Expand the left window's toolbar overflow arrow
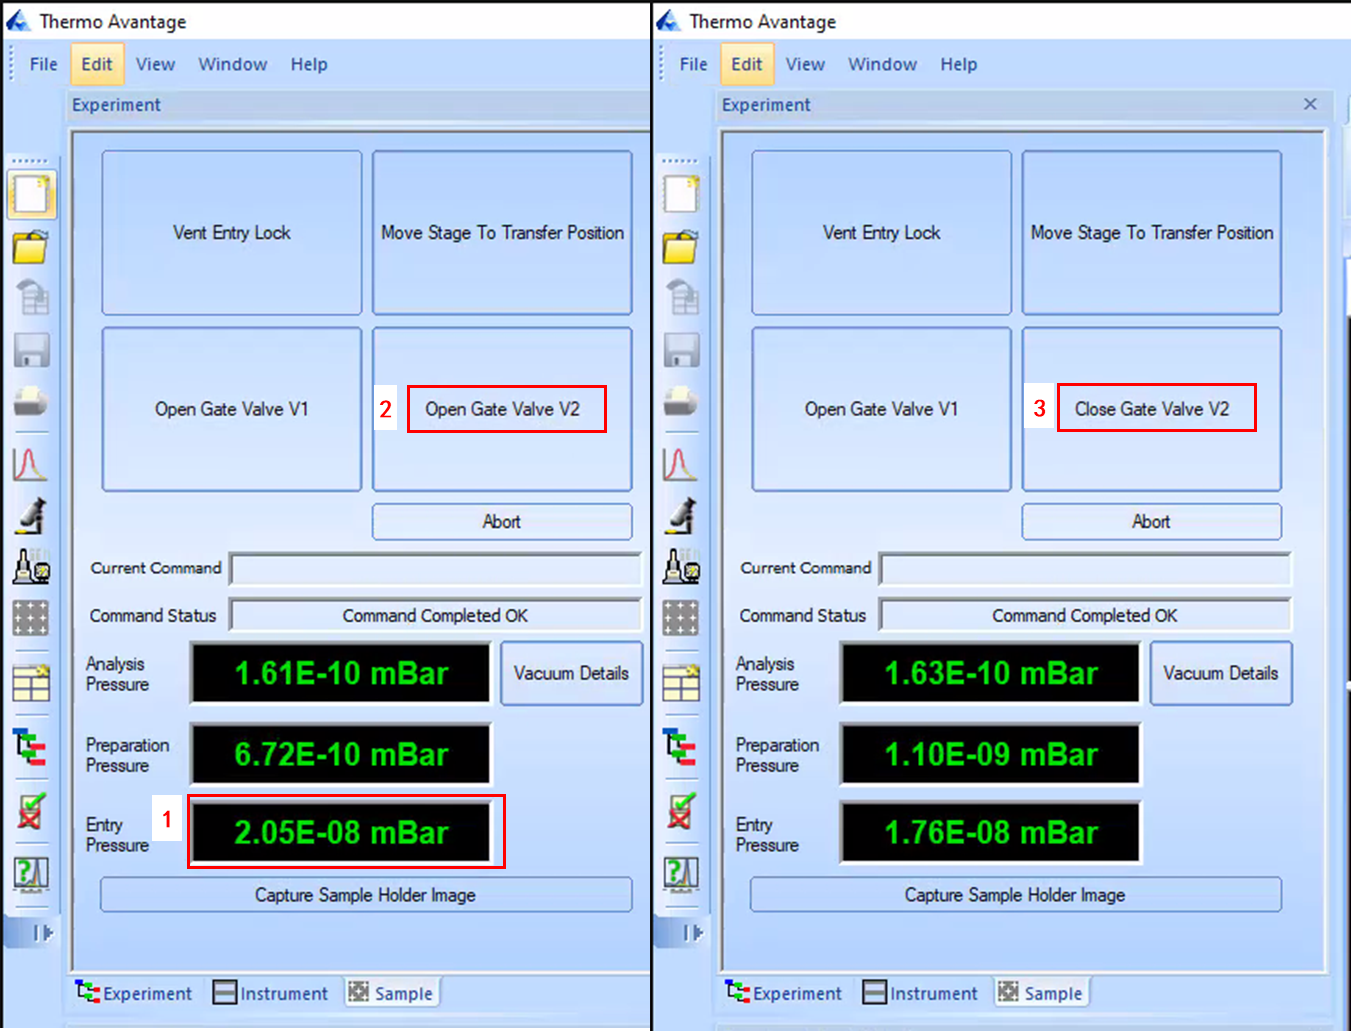 [42, 933]
